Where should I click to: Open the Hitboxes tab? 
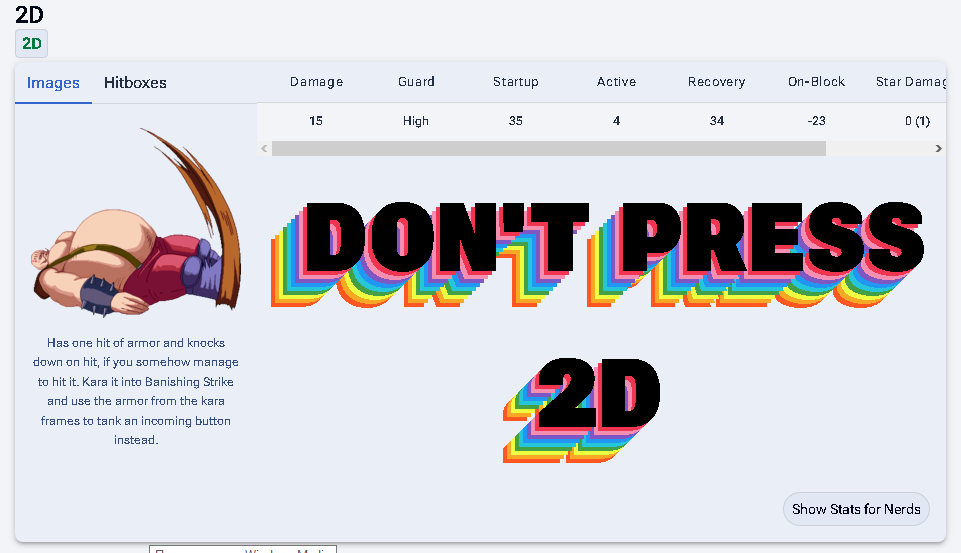pyautogui.click(x=135, y=83)
